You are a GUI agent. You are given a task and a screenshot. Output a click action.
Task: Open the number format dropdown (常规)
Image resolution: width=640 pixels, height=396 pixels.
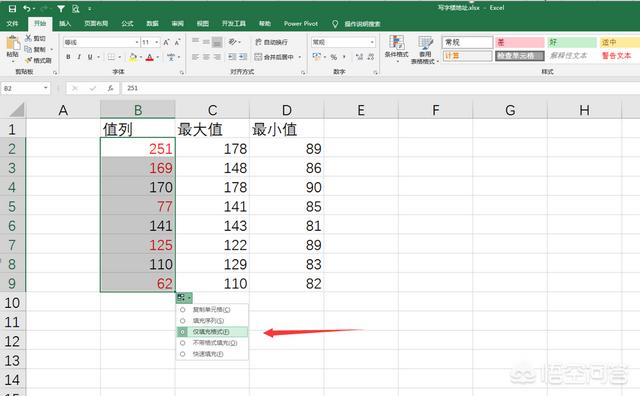tap(372, 42)
